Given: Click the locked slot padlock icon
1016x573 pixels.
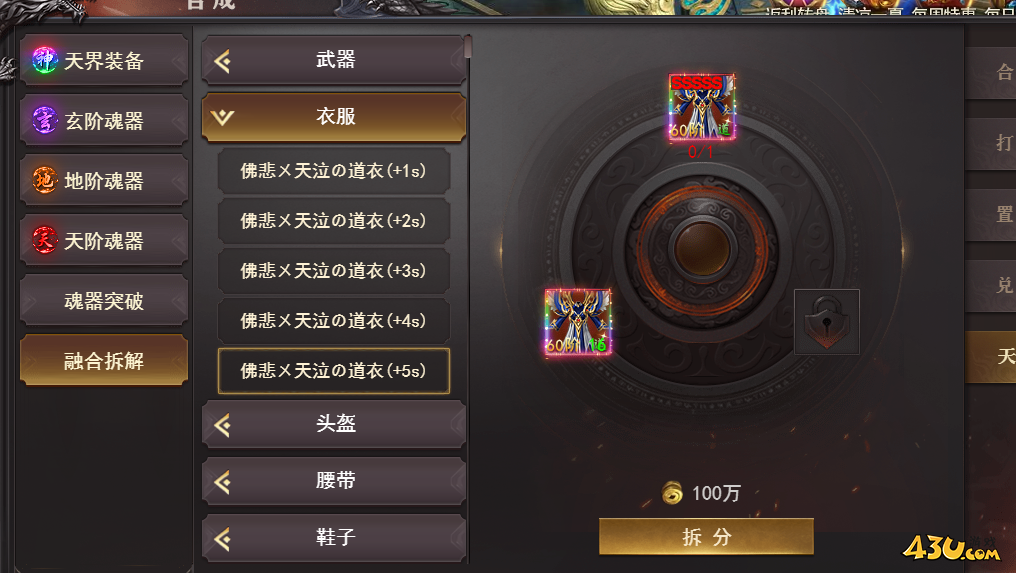Looking at the screenshot, I should (827, 322).
